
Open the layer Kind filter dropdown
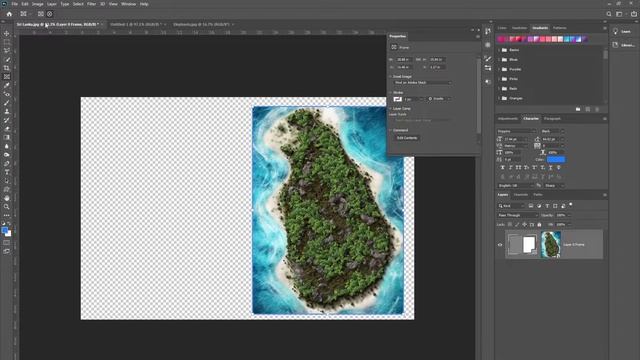click(x=512, y=206)
